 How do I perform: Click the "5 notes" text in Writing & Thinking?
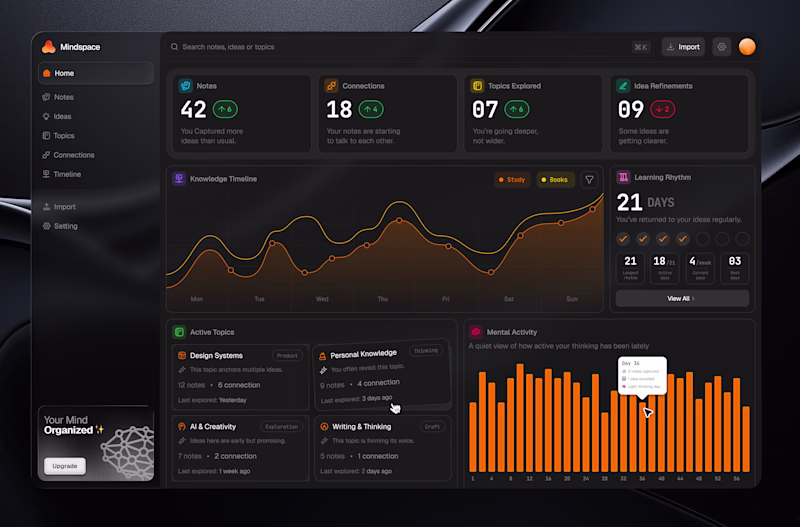[333, 456]
